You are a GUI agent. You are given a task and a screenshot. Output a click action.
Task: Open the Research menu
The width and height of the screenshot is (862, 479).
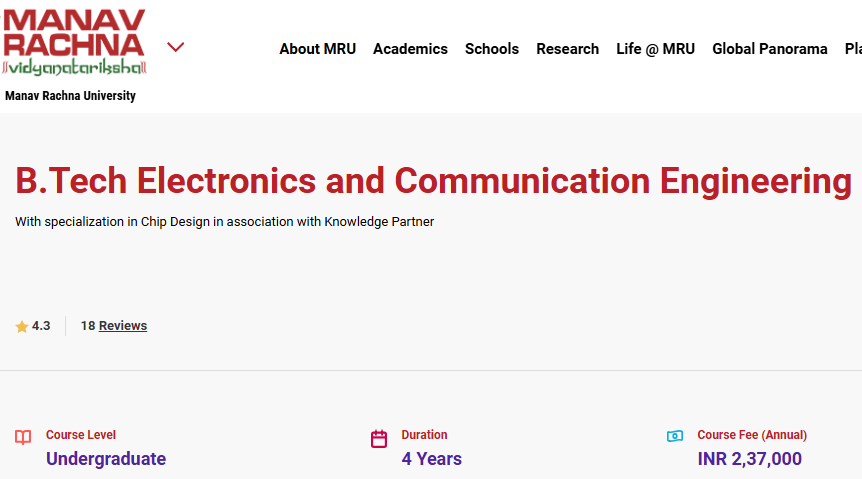pos(567,49)
